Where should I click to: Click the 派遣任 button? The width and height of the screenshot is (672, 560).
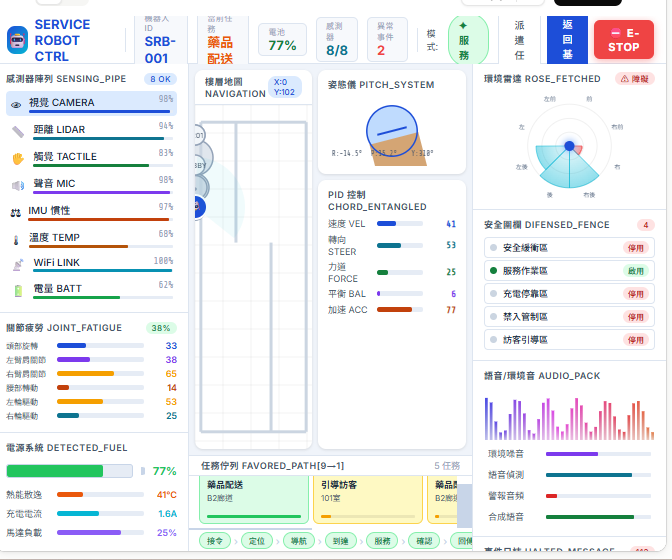519,40
